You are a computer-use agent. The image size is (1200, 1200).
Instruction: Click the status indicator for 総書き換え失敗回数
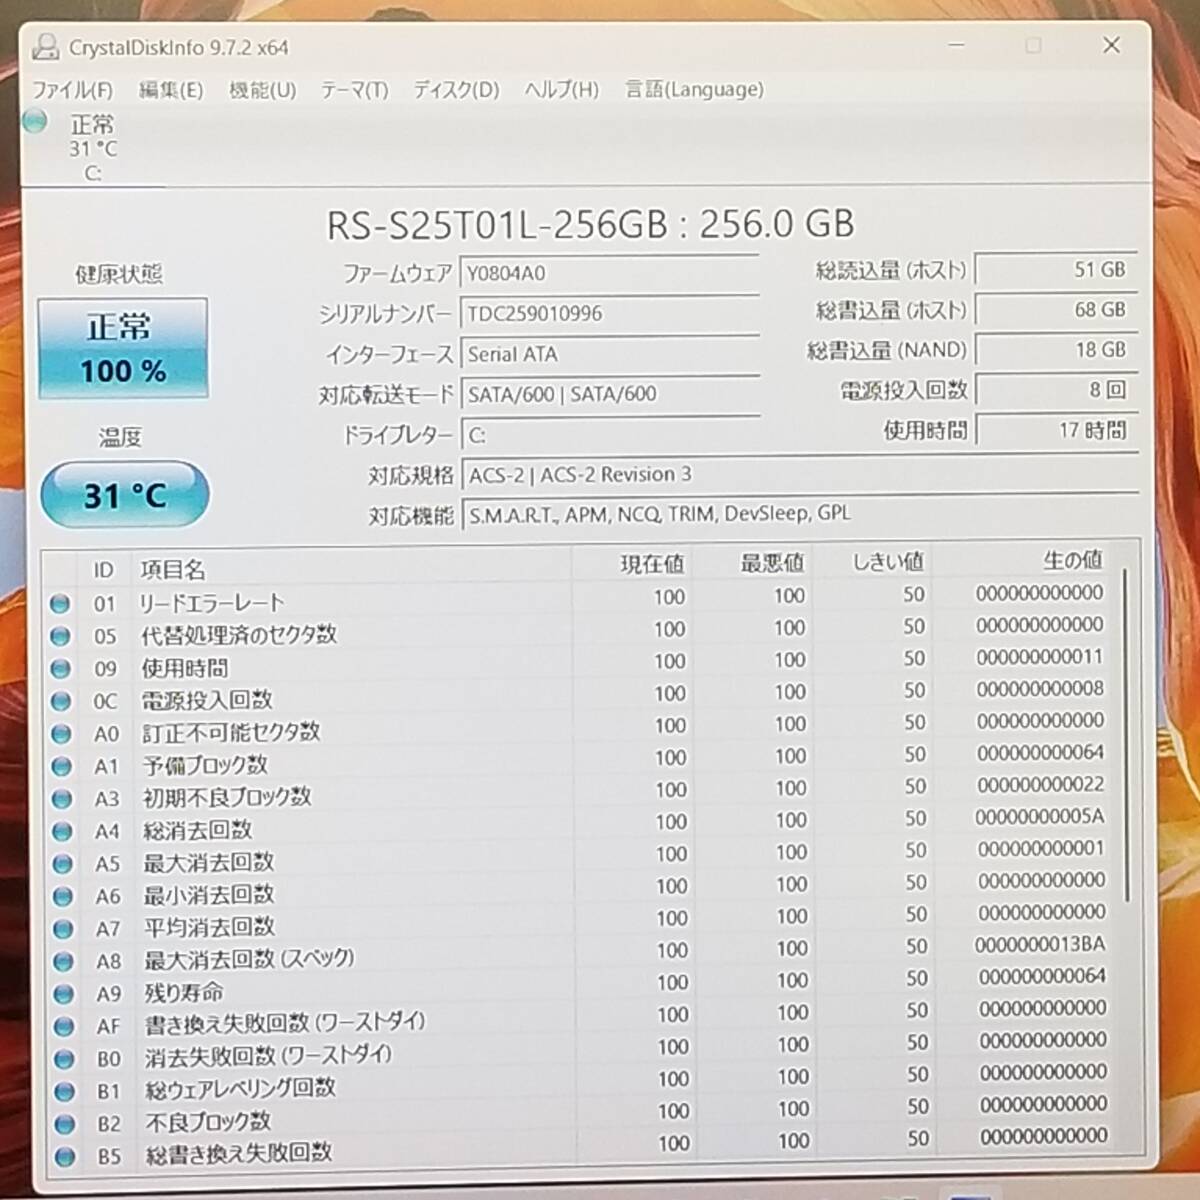(x=62, y=1154)
